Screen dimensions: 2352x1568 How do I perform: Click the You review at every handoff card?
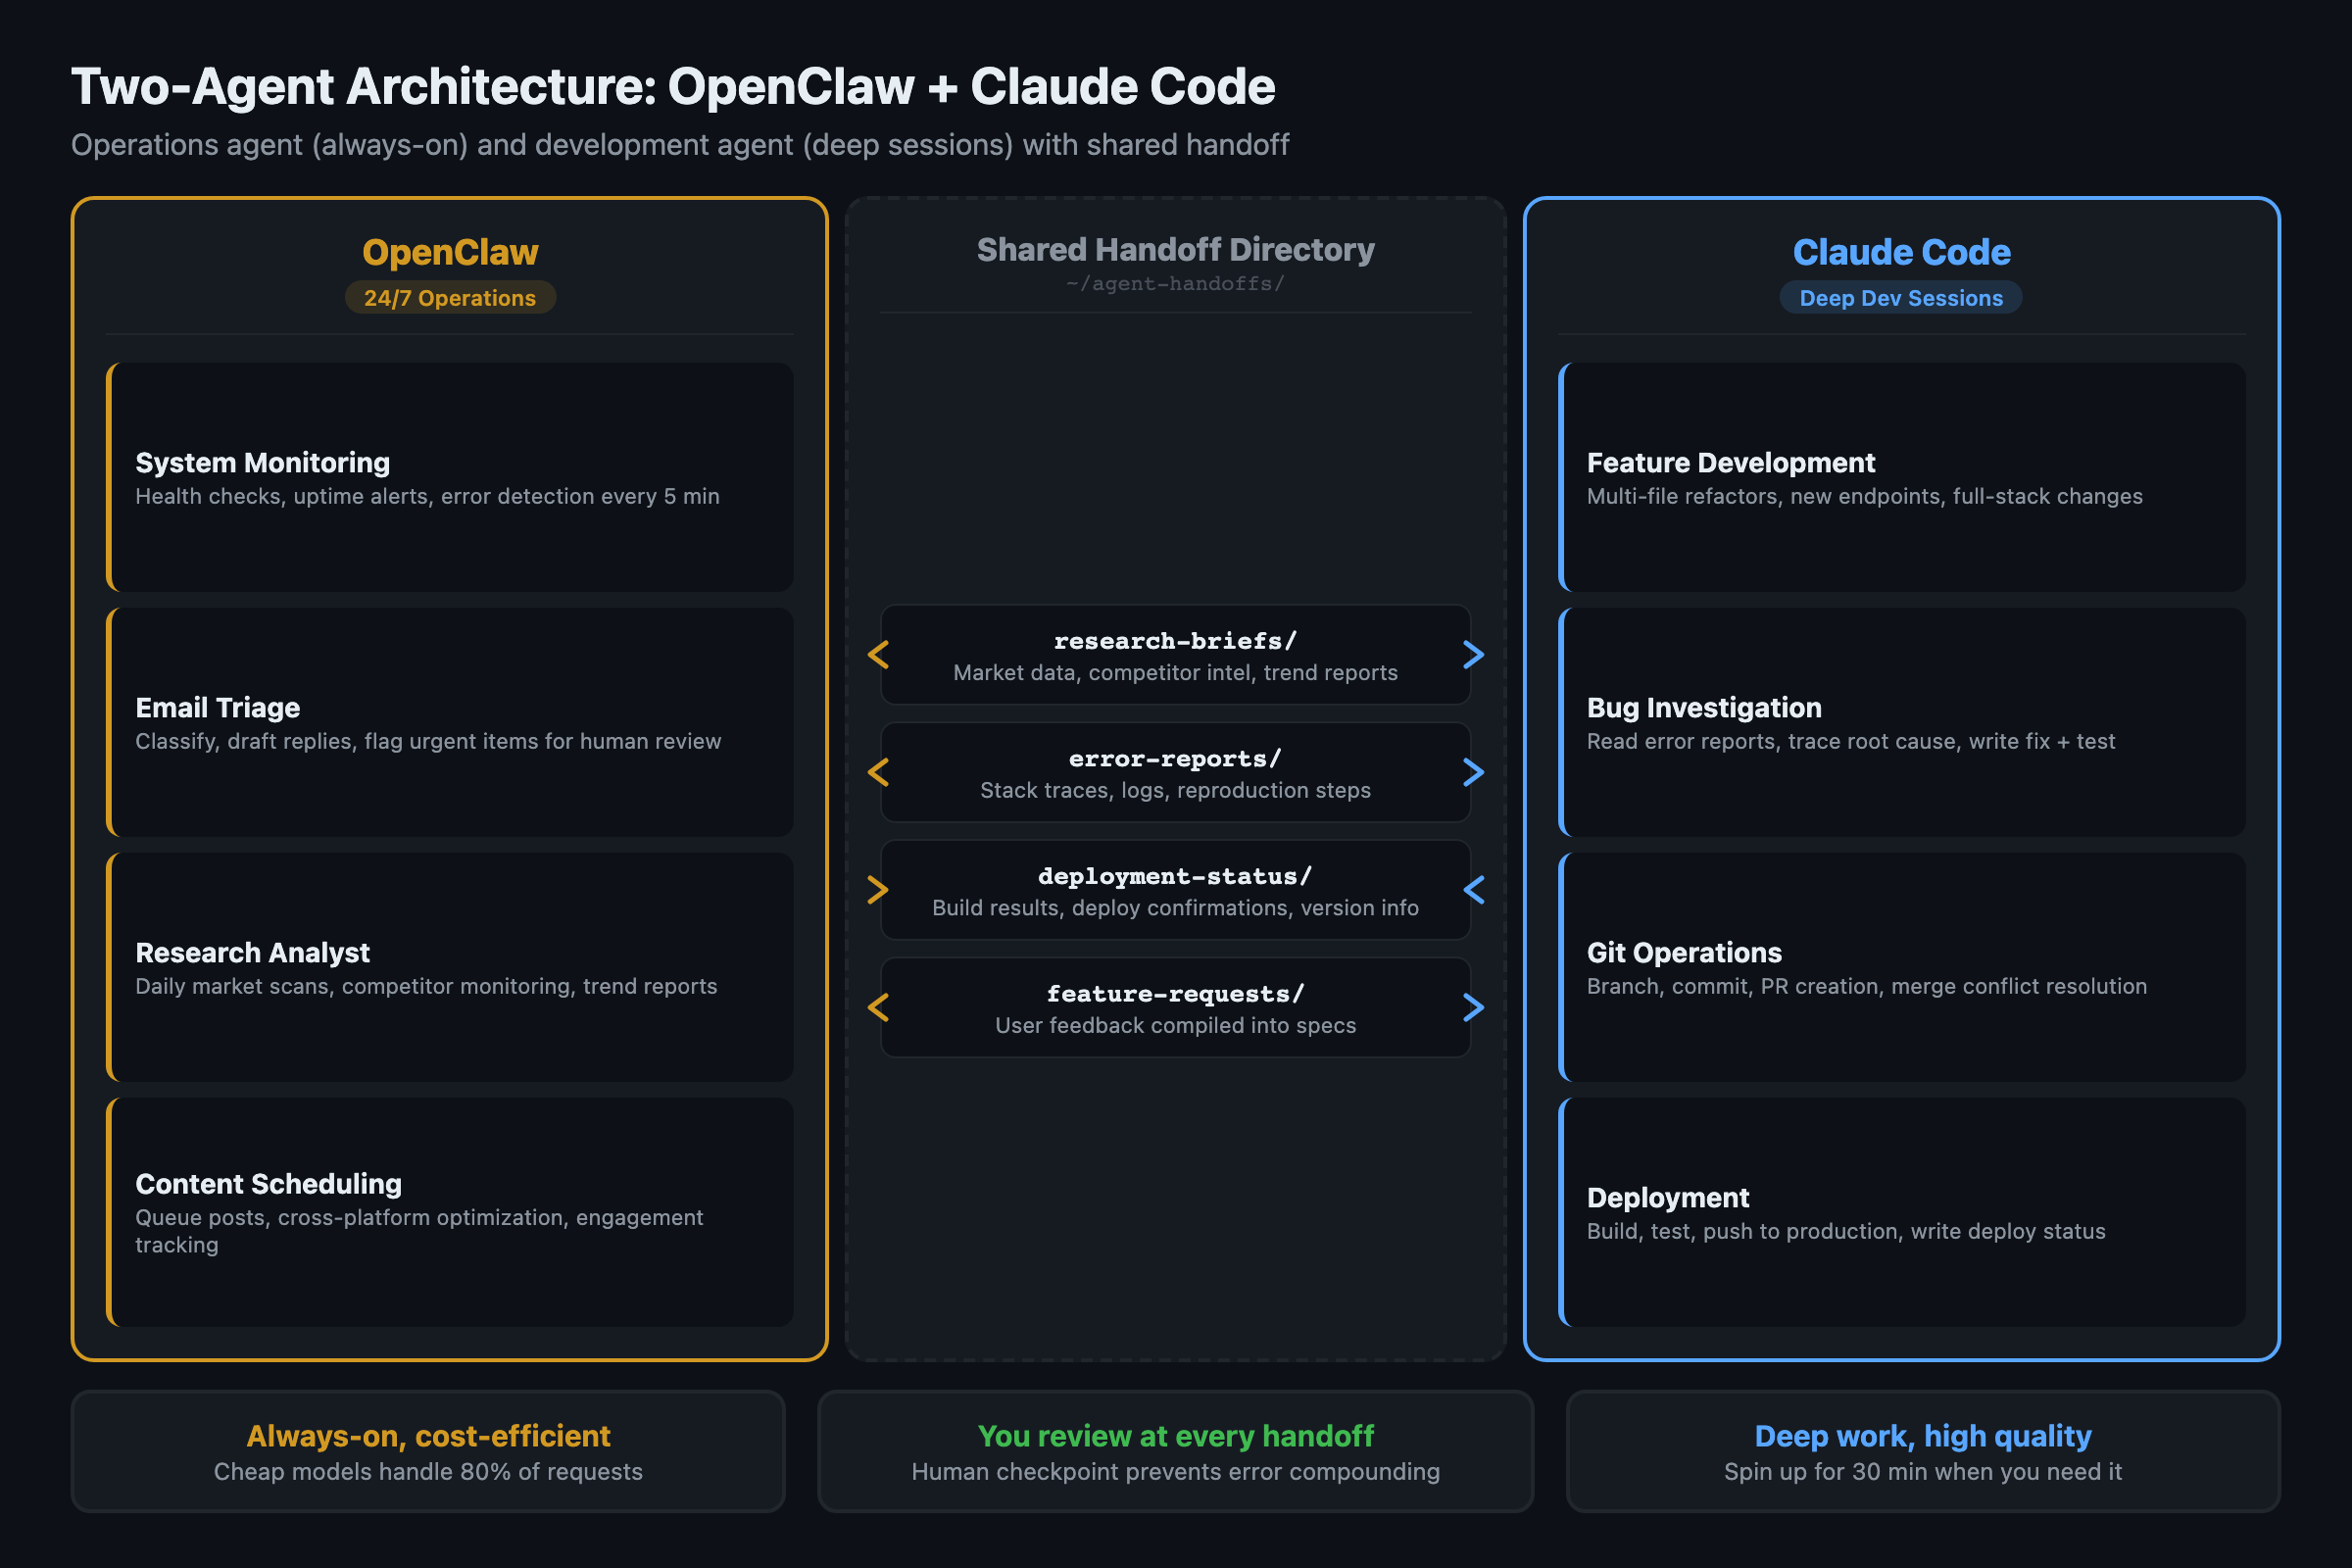[1175, 1451]
